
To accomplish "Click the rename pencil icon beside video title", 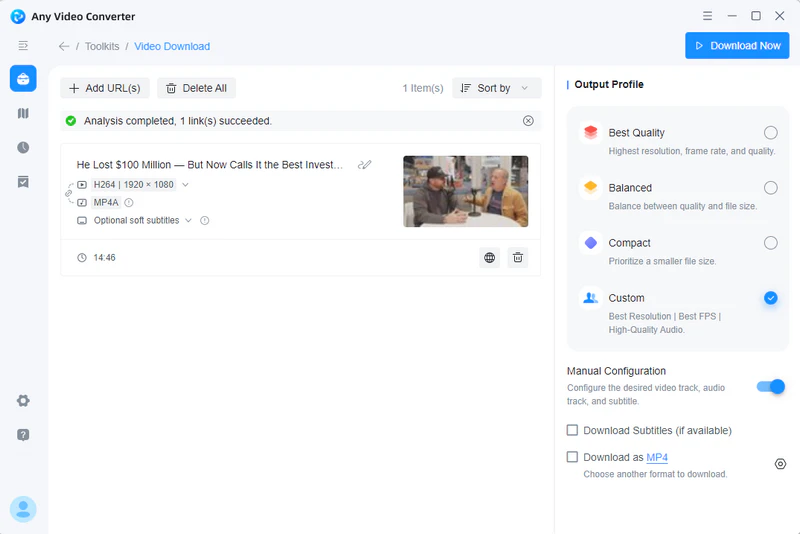I will click(365, 165).
